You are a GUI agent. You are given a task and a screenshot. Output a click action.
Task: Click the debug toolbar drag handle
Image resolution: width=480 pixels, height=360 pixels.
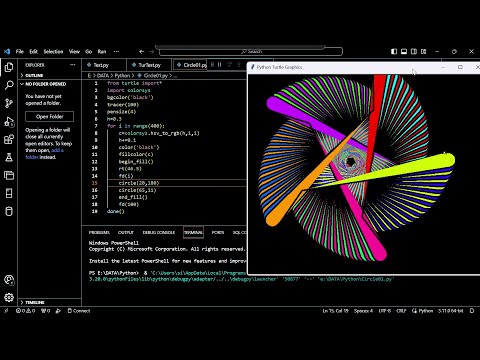point(212,65)
